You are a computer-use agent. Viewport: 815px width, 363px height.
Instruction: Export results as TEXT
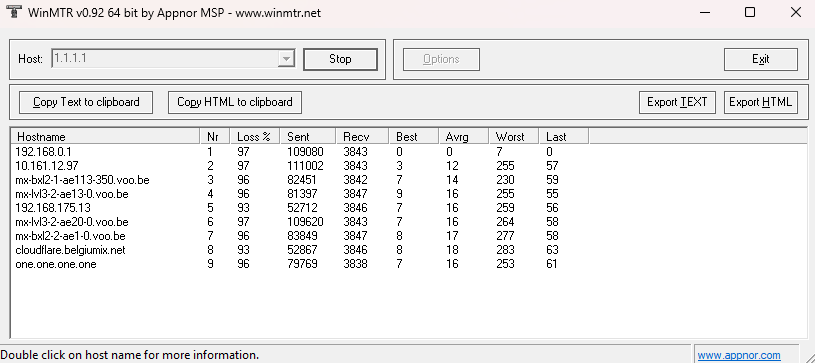tap(677, 102)
